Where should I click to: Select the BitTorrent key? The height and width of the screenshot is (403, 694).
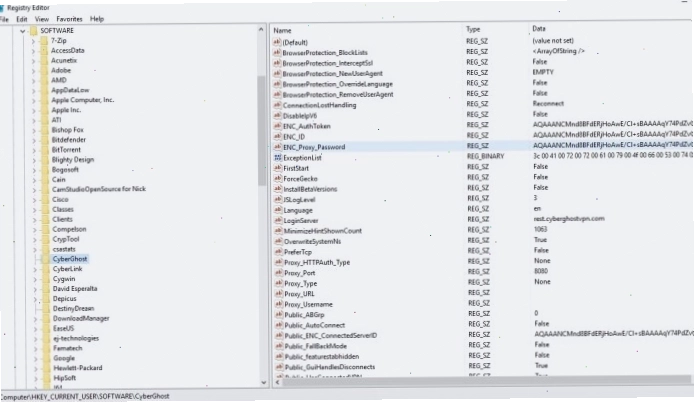[x=66, y=150]
